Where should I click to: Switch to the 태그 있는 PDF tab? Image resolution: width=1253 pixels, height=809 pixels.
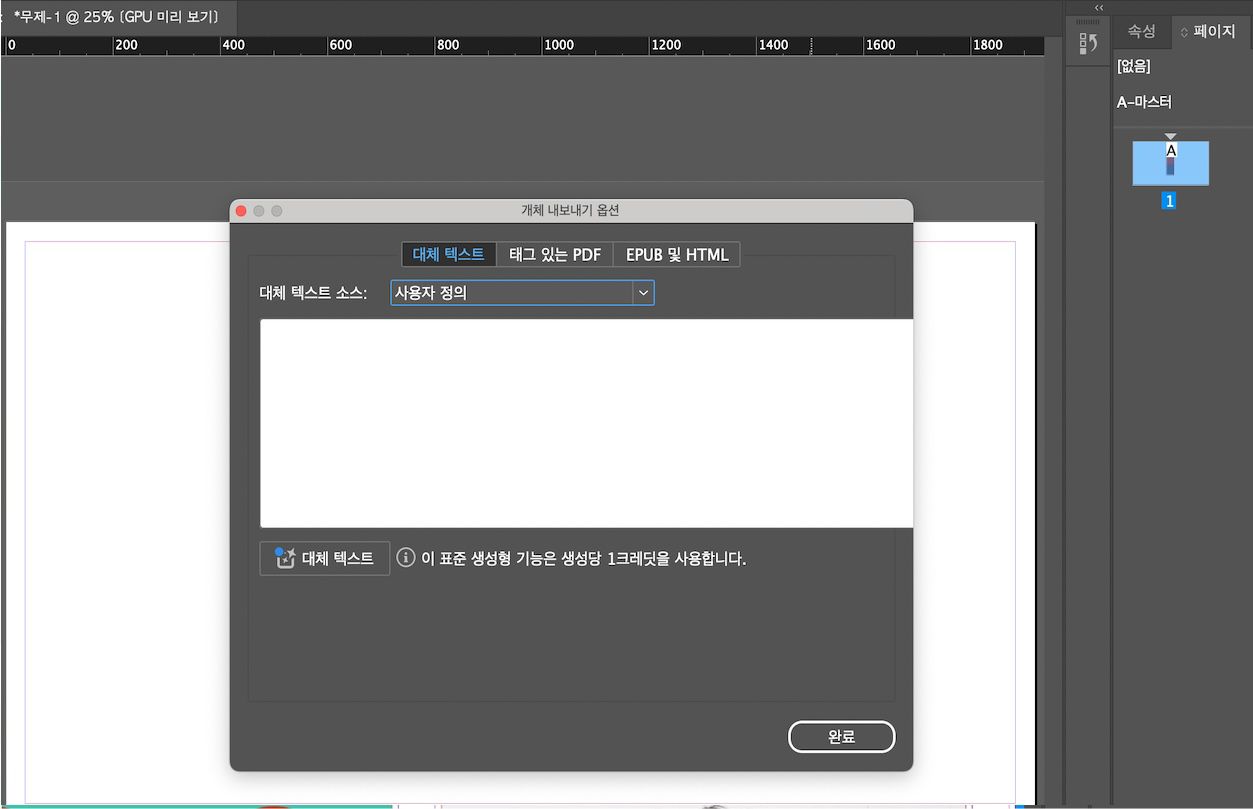coord(555,254)
